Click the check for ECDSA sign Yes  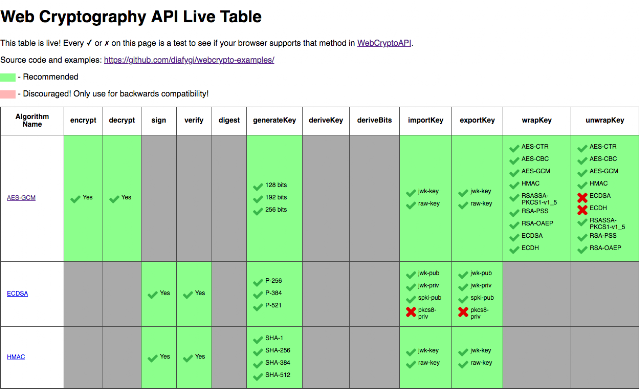[x=153, y=295]
